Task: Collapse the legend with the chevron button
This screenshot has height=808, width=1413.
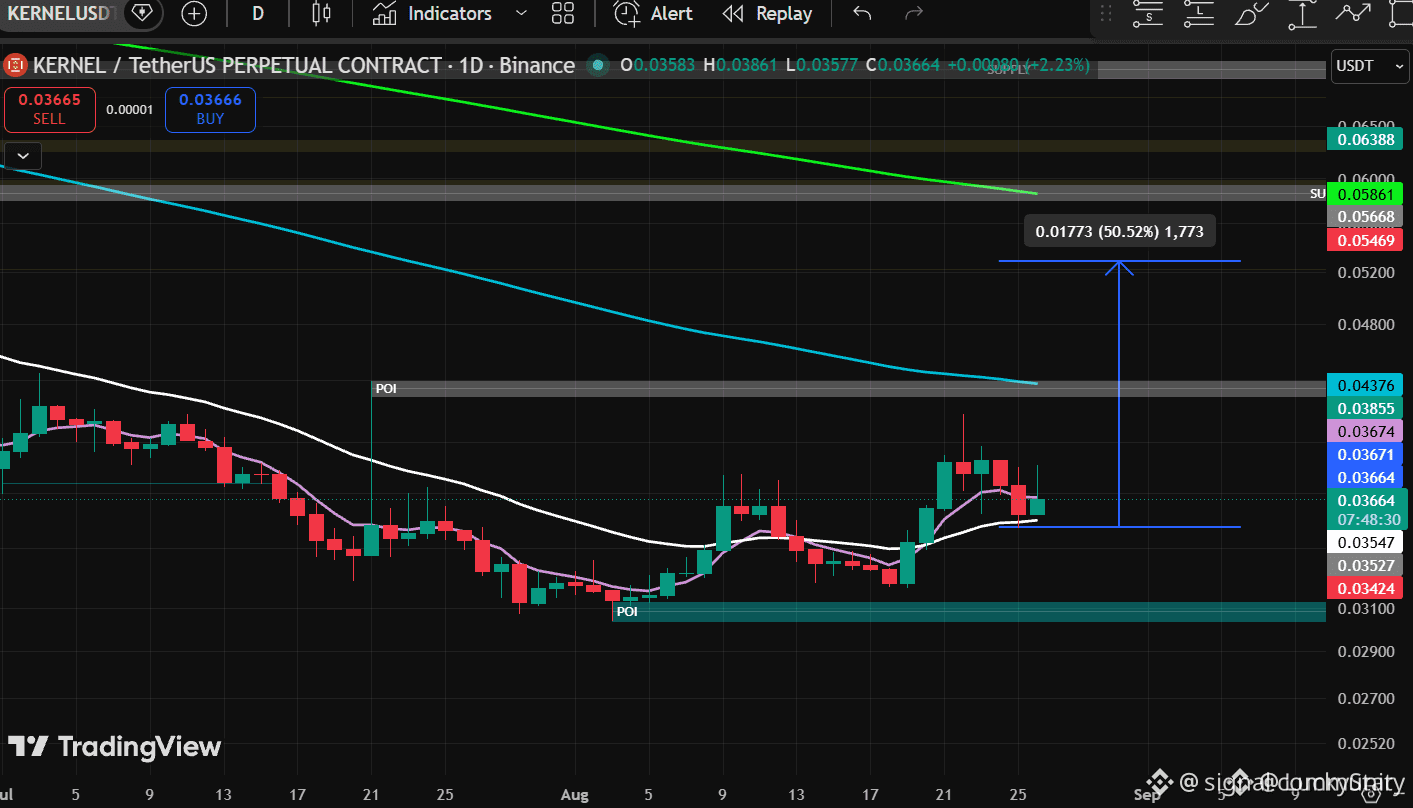Action: [x=22, y=155]
